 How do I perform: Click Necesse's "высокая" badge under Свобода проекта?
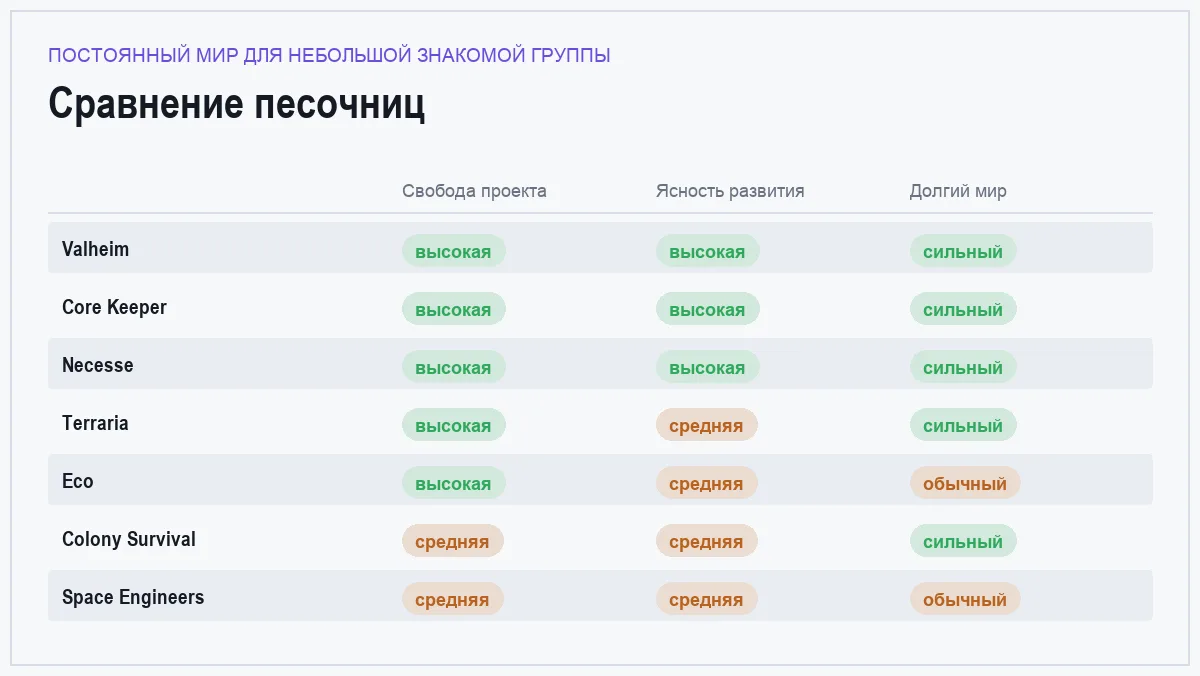453,367
